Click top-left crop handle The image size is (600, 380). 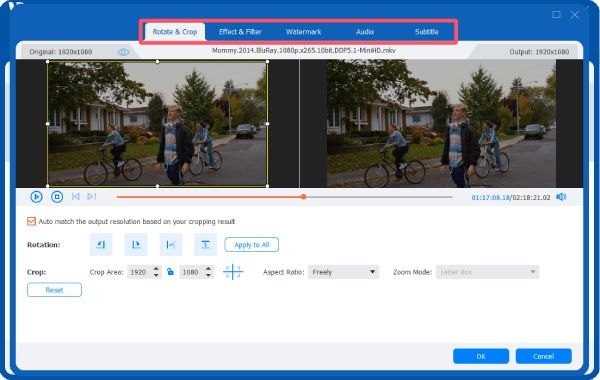47,62
